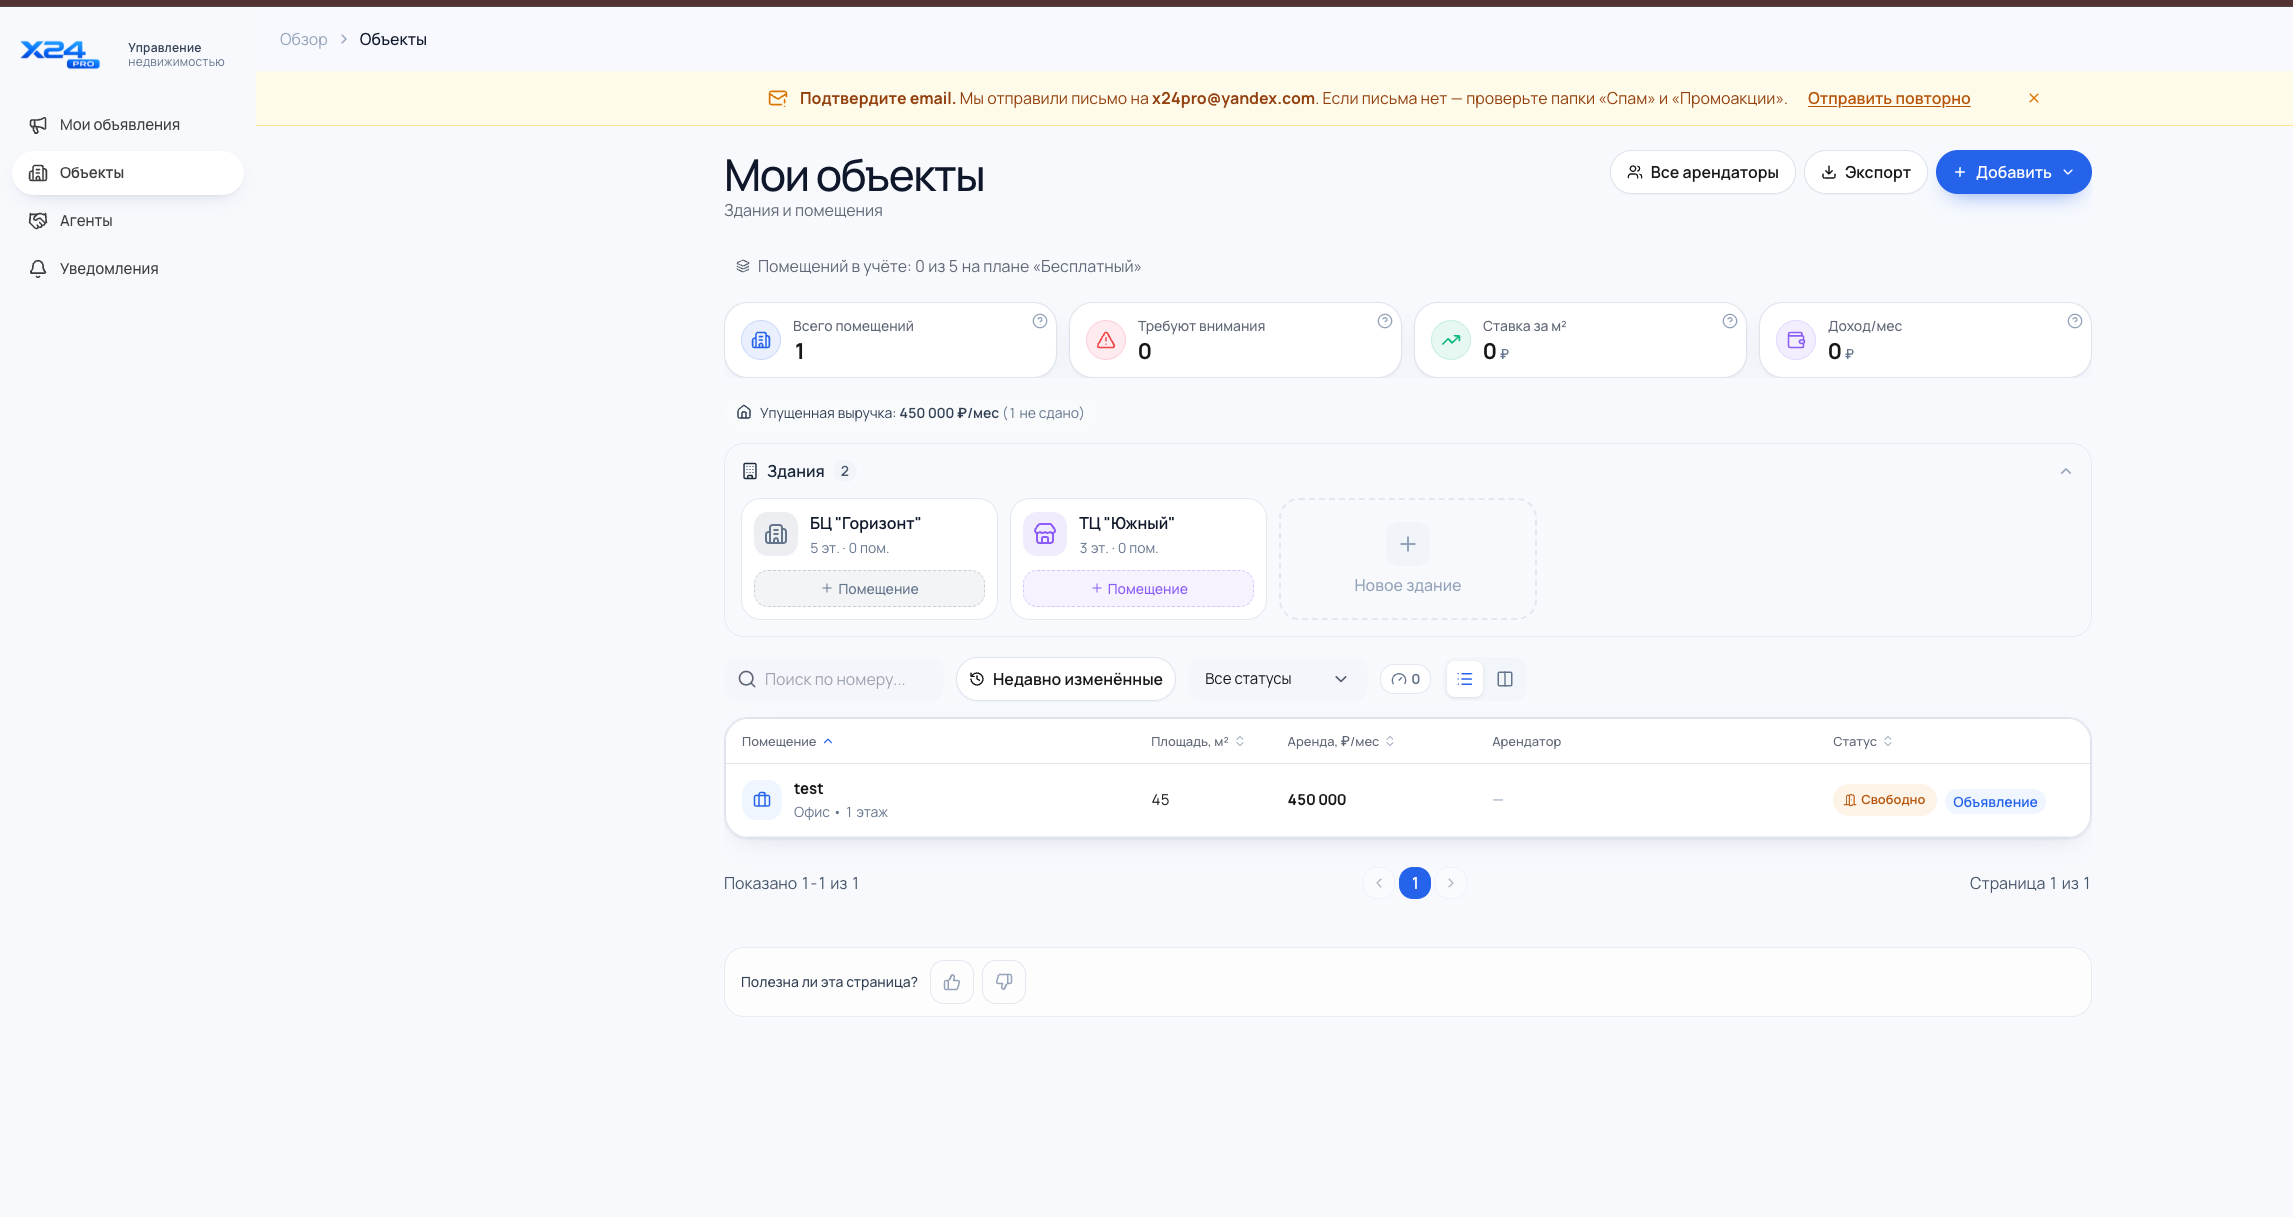Sort table by Помещение column
2293x1217 pixels.
[786, 741]
